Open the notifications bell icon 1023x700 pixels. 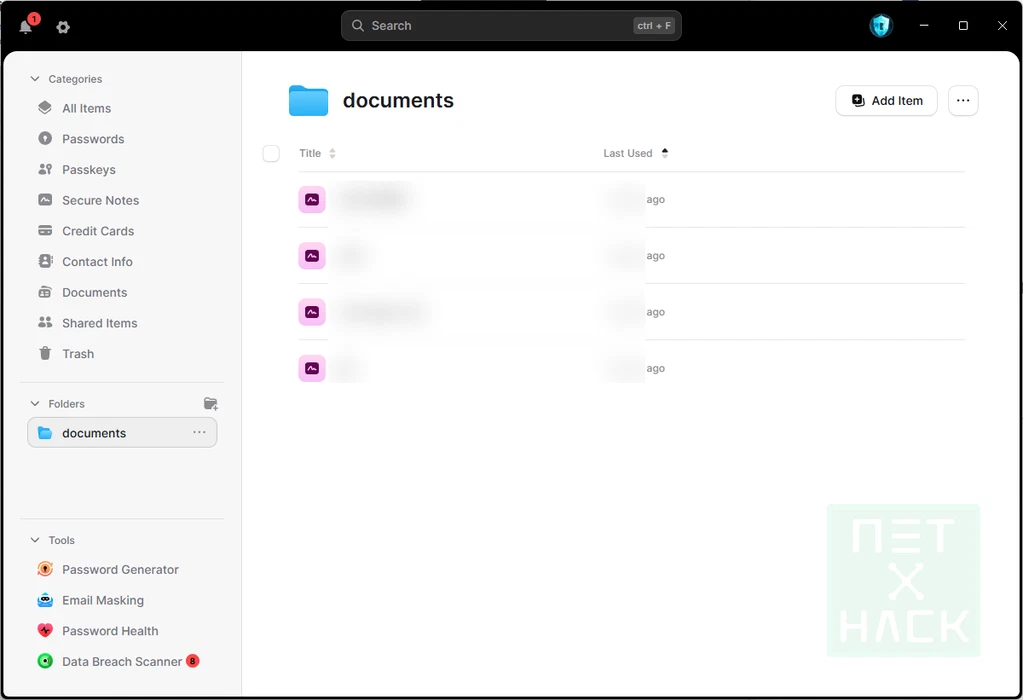coord(26,27)
